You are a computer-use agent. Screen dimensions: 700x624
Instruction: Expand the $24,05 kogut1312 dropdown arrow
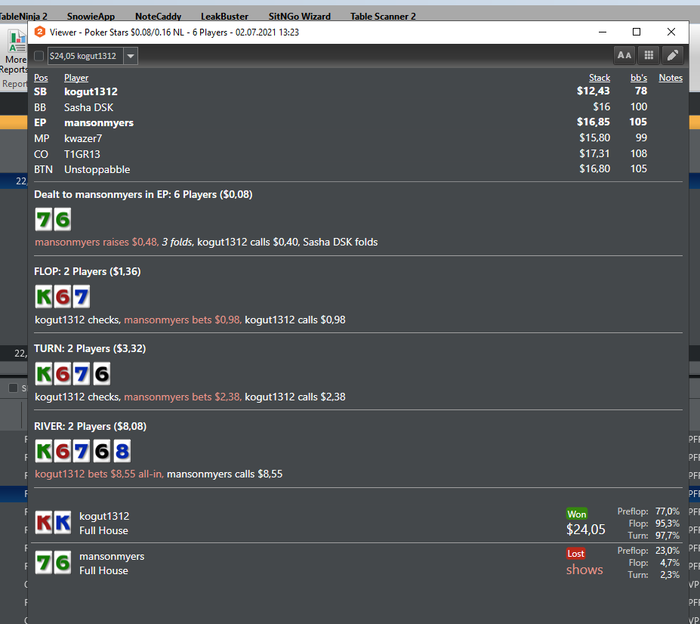(130, 56)
